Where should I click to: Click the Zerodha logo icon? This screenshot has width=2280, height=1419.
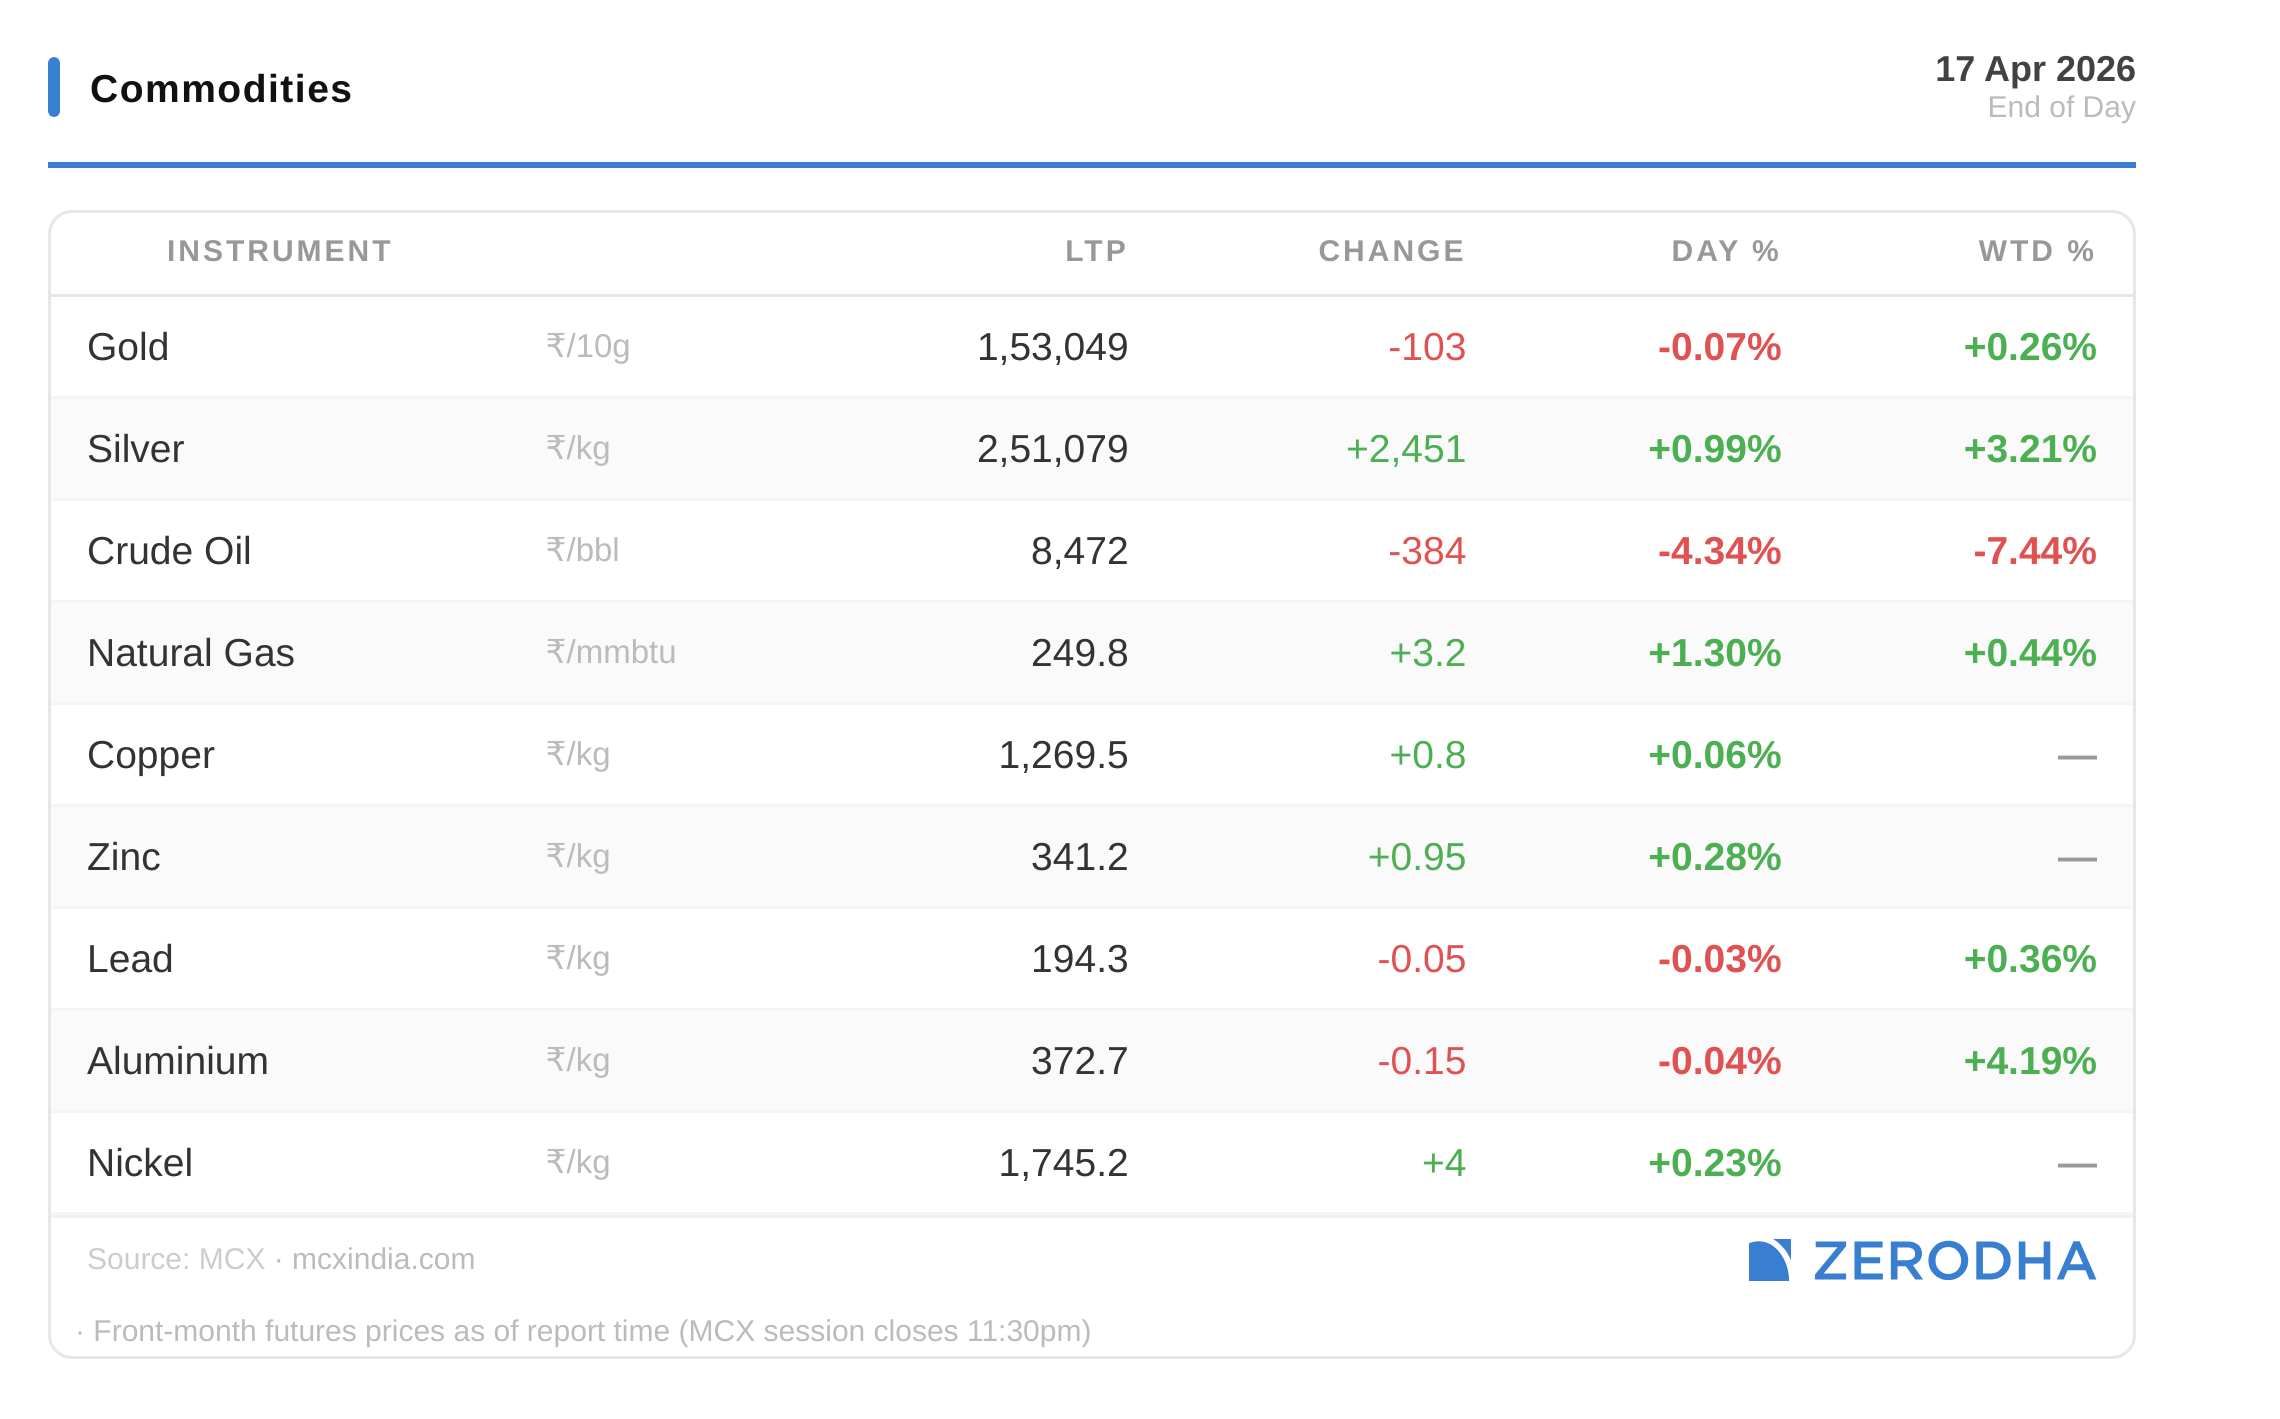click(1768, 1260)
